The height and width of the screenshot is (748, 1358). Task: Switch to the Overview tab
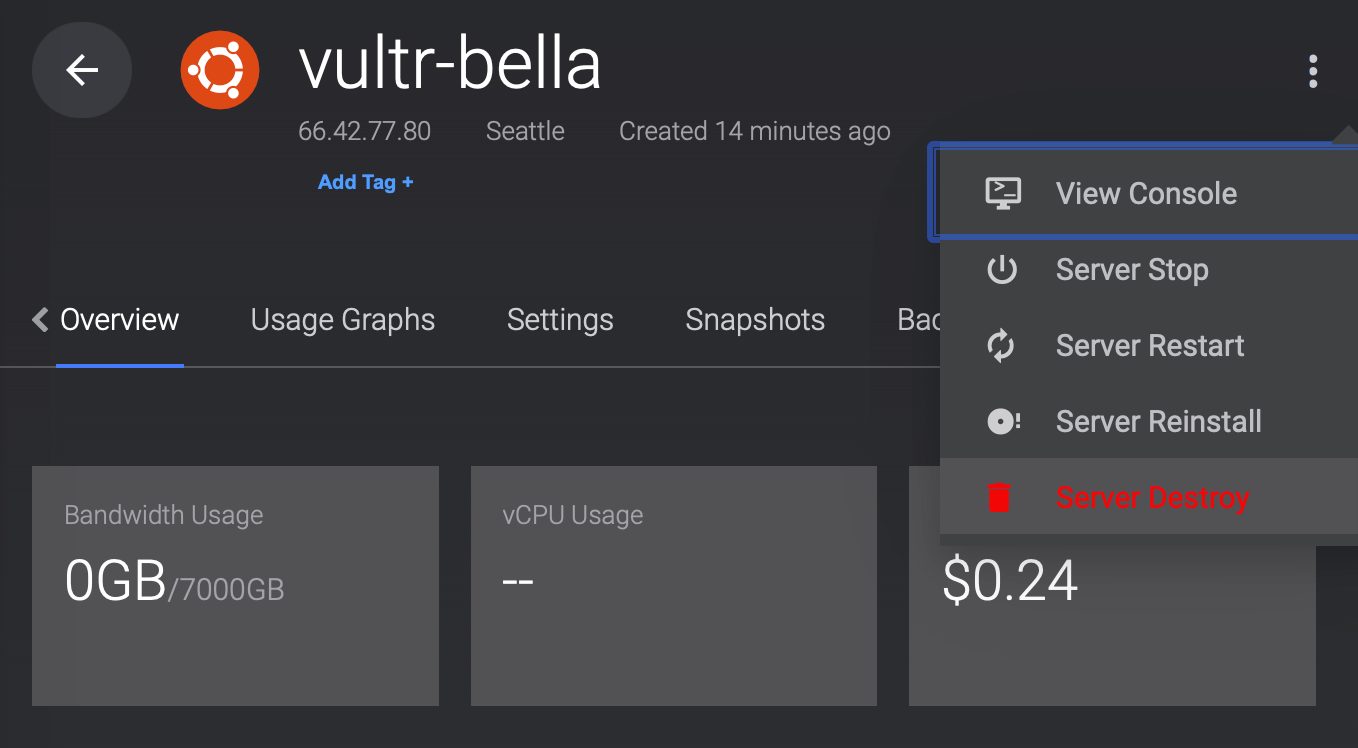tap(119, 320)
